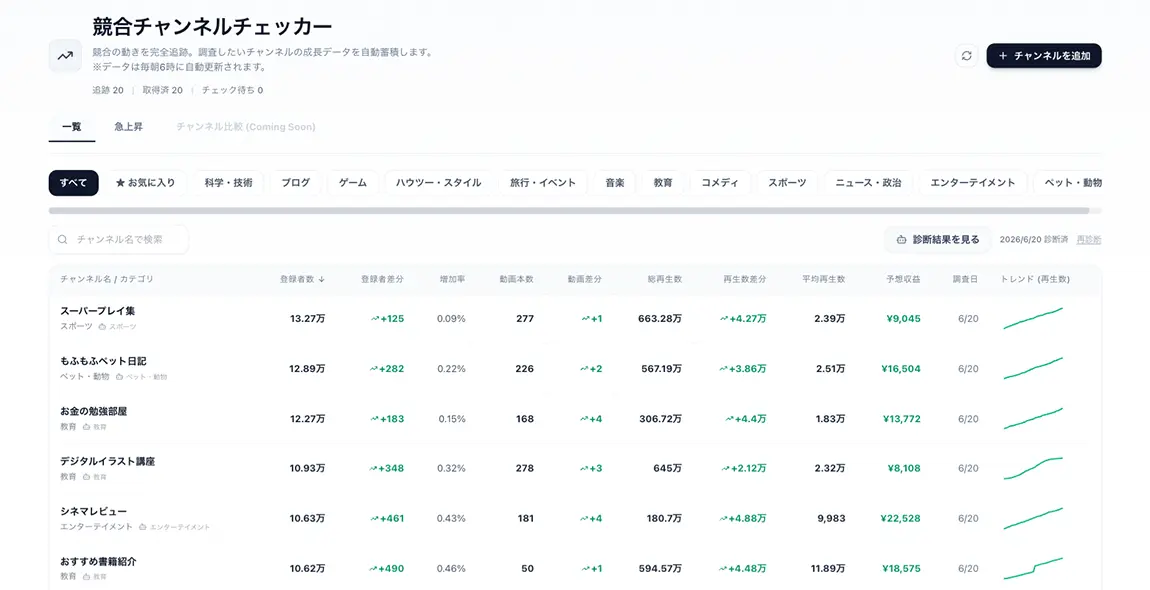The height and width of the screenshot is (590, 1150).
Task: Switch to the 一覧 tab
Action: 72,127
